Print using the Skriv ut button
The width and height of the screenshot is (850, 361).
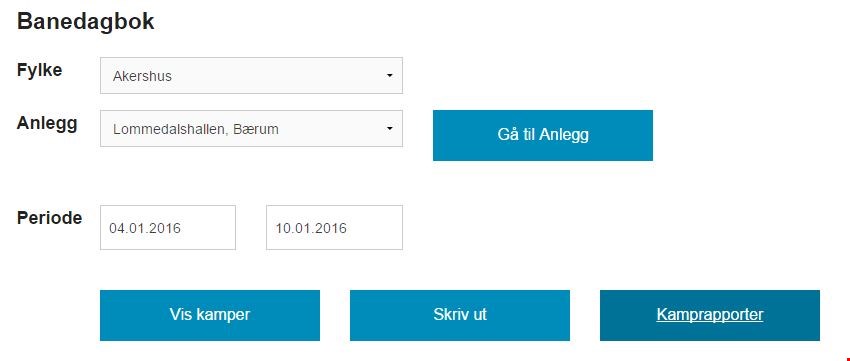460,315
